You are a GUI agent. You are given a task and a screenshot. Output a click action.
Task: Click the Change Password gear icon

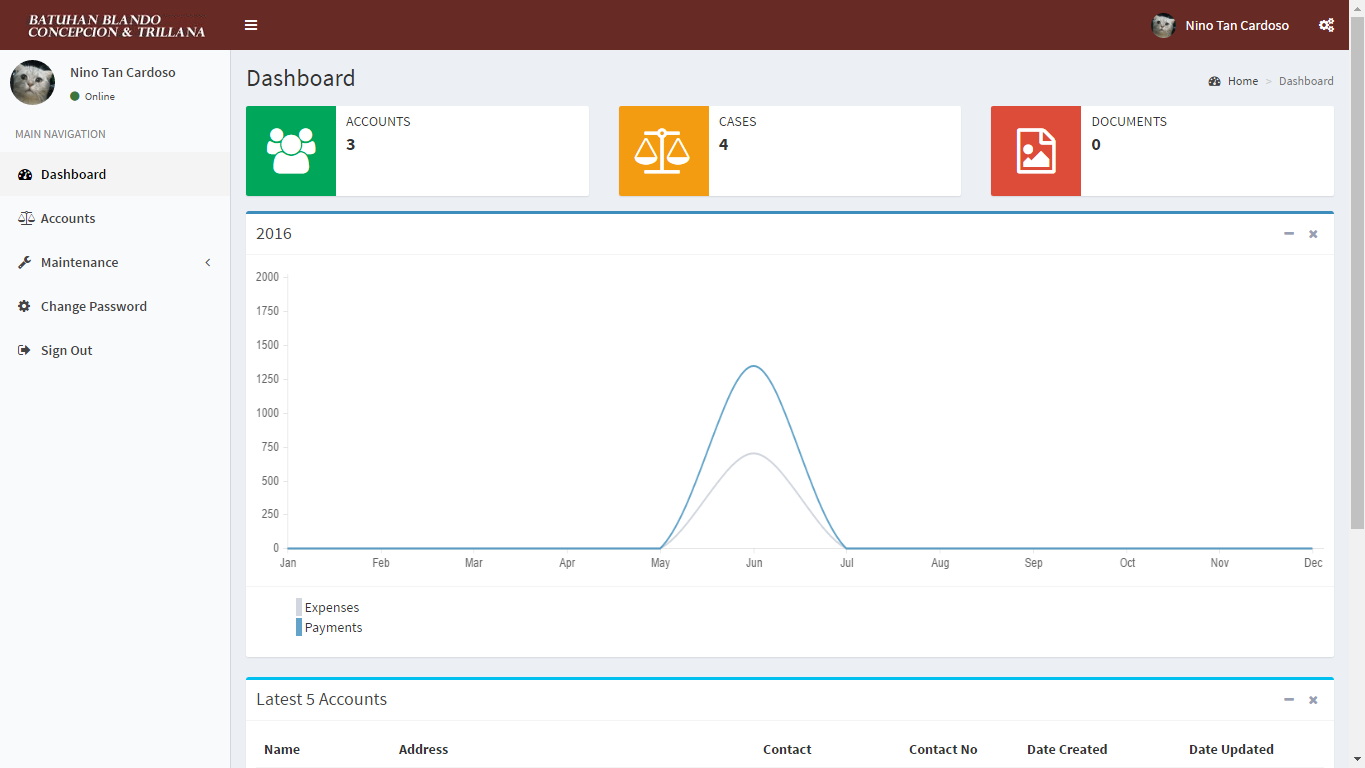pyautogui.click(x=25, y=306)
